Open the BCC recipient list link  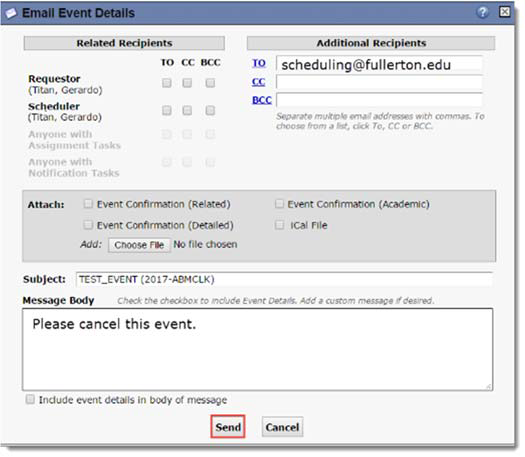point(262,100)
